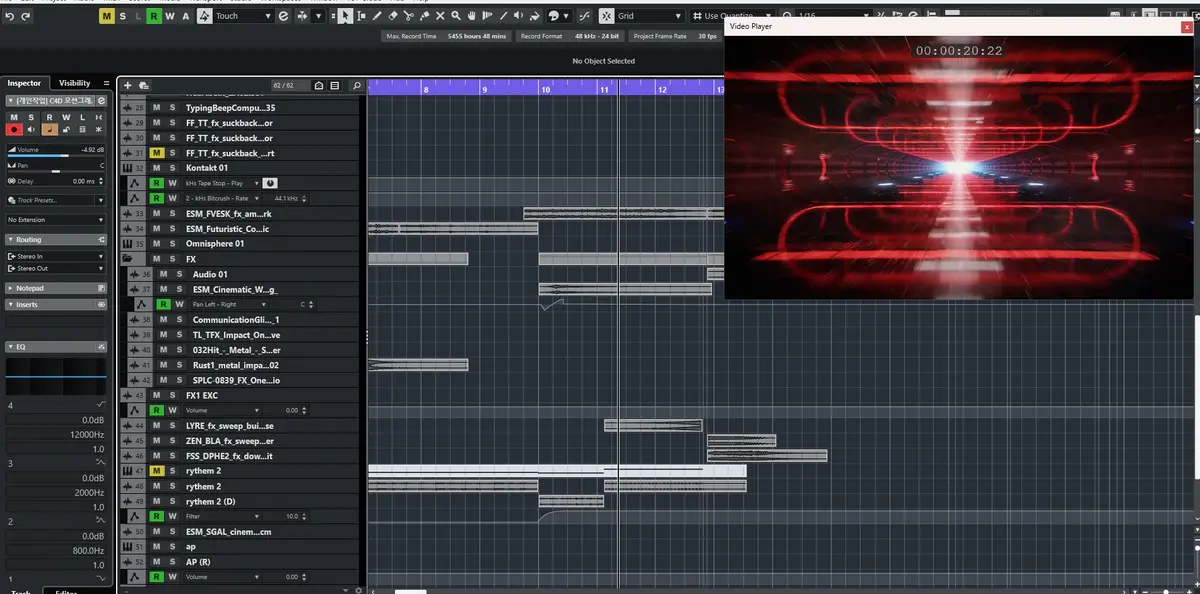Click the Add Track plus icon
Screen dimensions: 1200x594
127,86
